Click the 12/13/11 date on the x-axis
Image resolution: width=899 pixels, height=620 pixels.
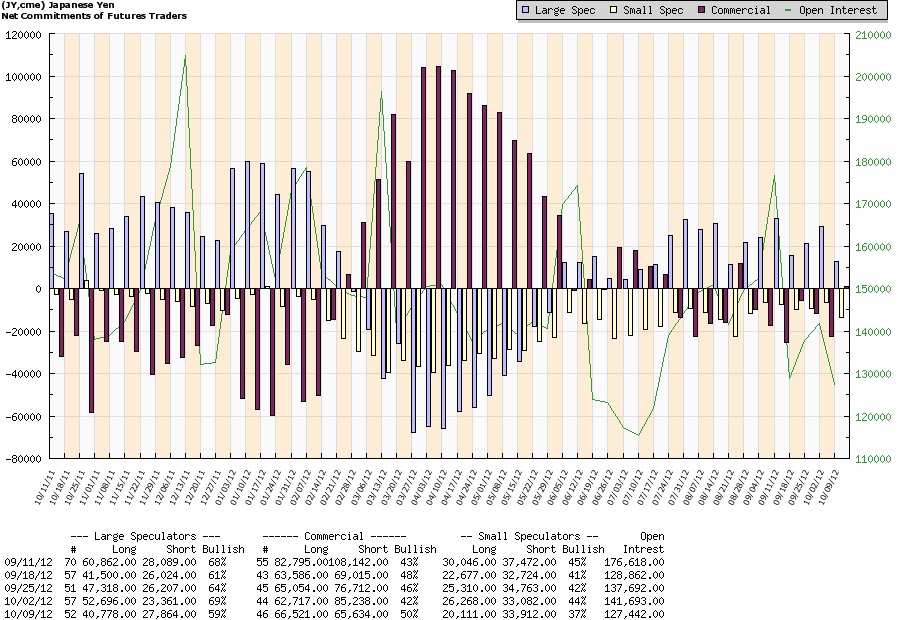pos(180,487)
